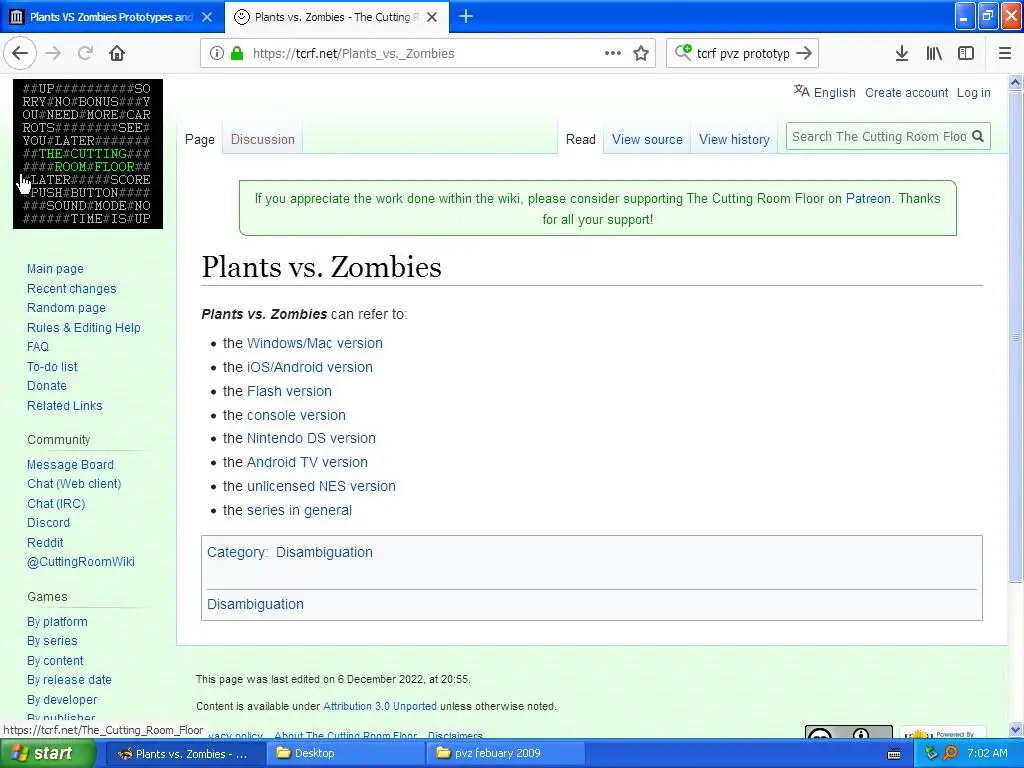This screenshot has width=1024, height=768.
Task: Click the Plants vs. Zombies taskbar button
Action: (x=184, y=753)
